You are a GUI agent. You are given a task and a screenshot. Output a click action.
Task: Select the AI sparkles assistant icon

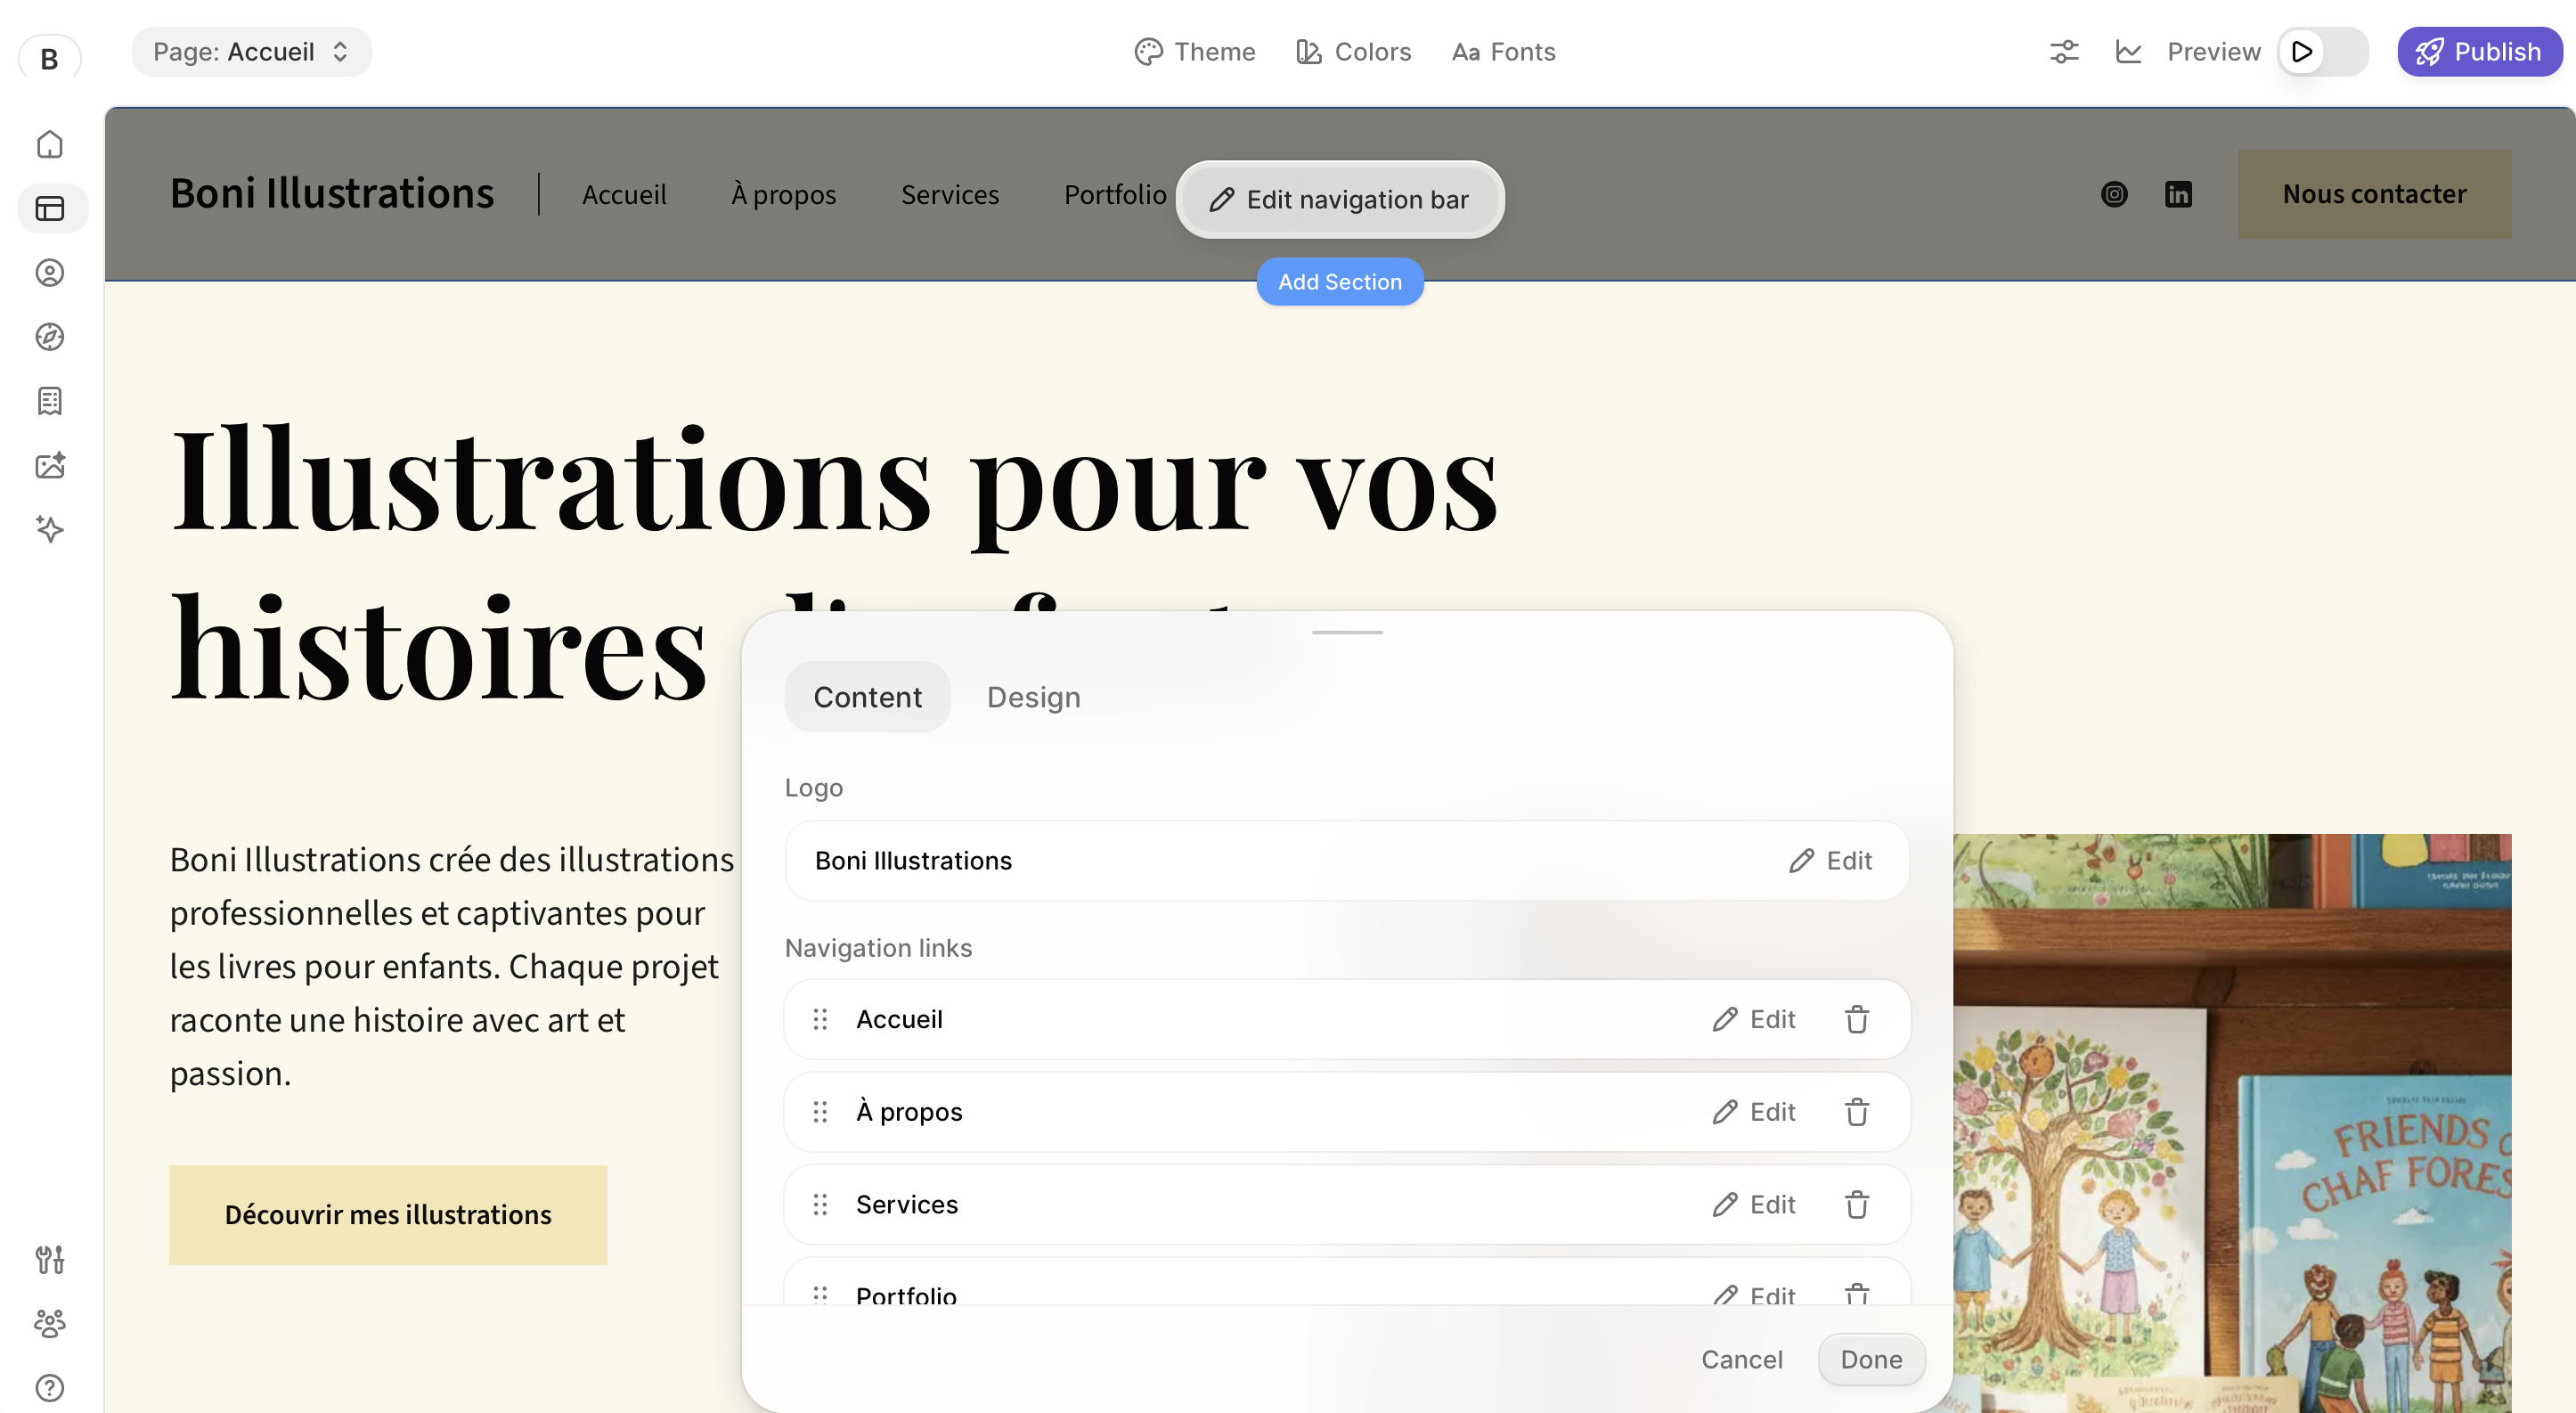49,529
